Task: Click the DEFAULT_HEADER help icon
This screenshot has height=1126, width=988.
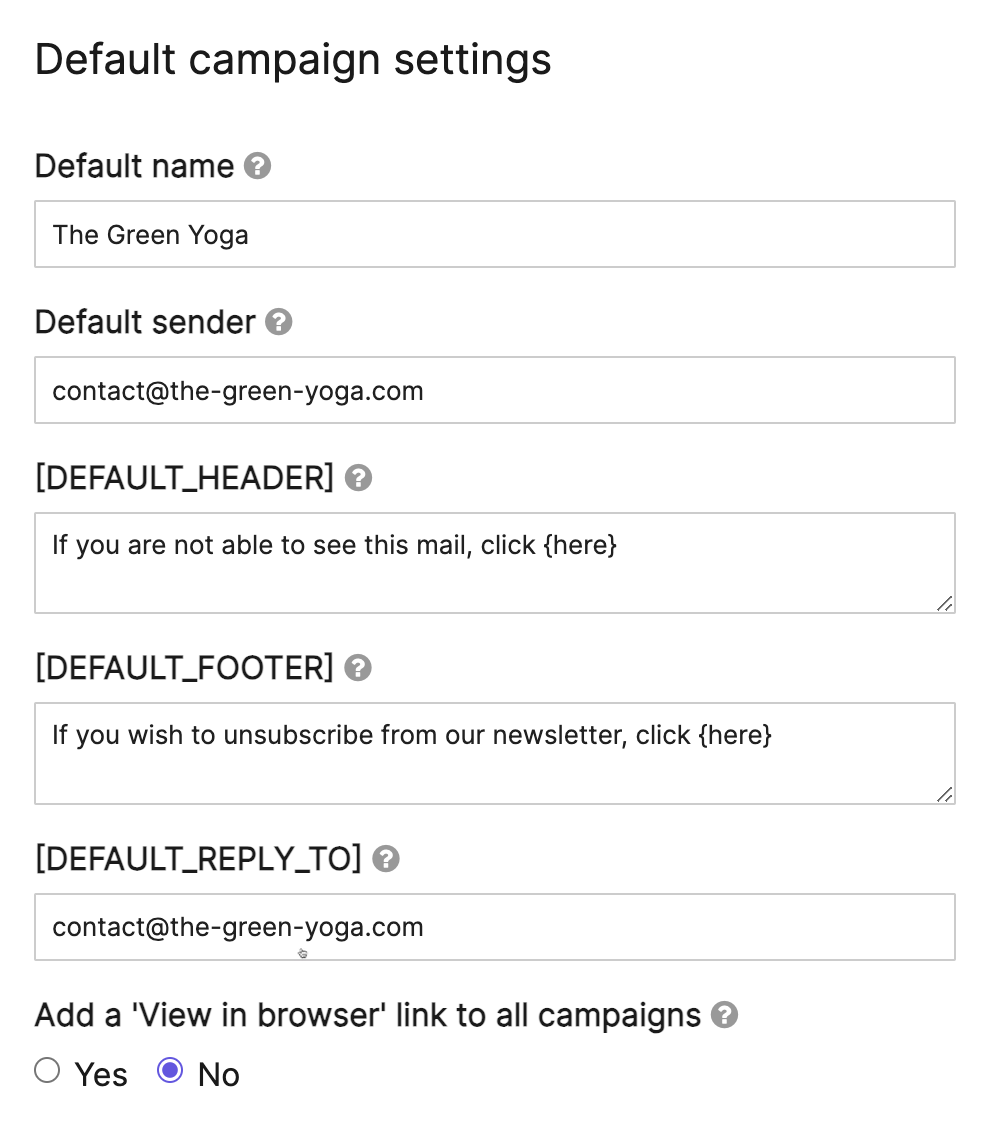Action: [357, 479]
